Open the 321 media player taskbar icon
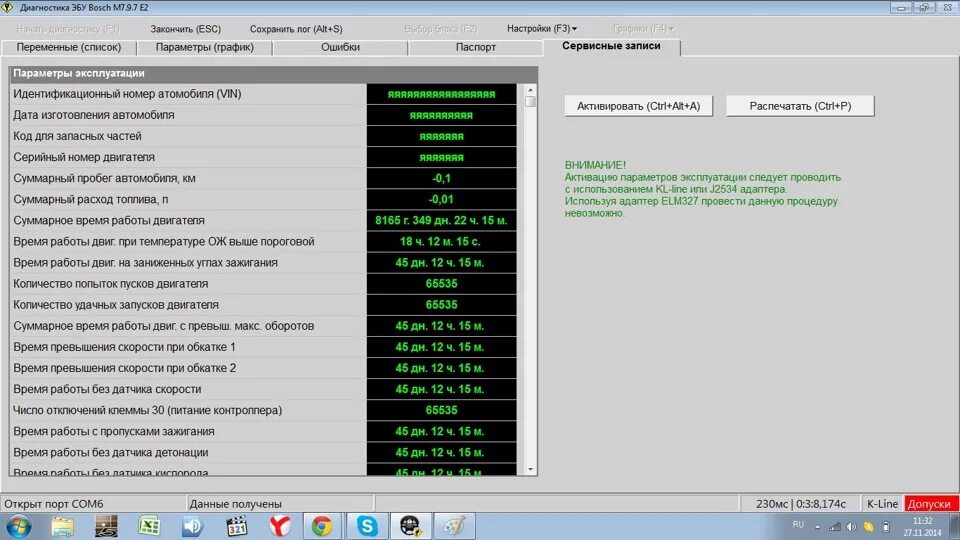 pyautogui.click(x=237, y=527)
